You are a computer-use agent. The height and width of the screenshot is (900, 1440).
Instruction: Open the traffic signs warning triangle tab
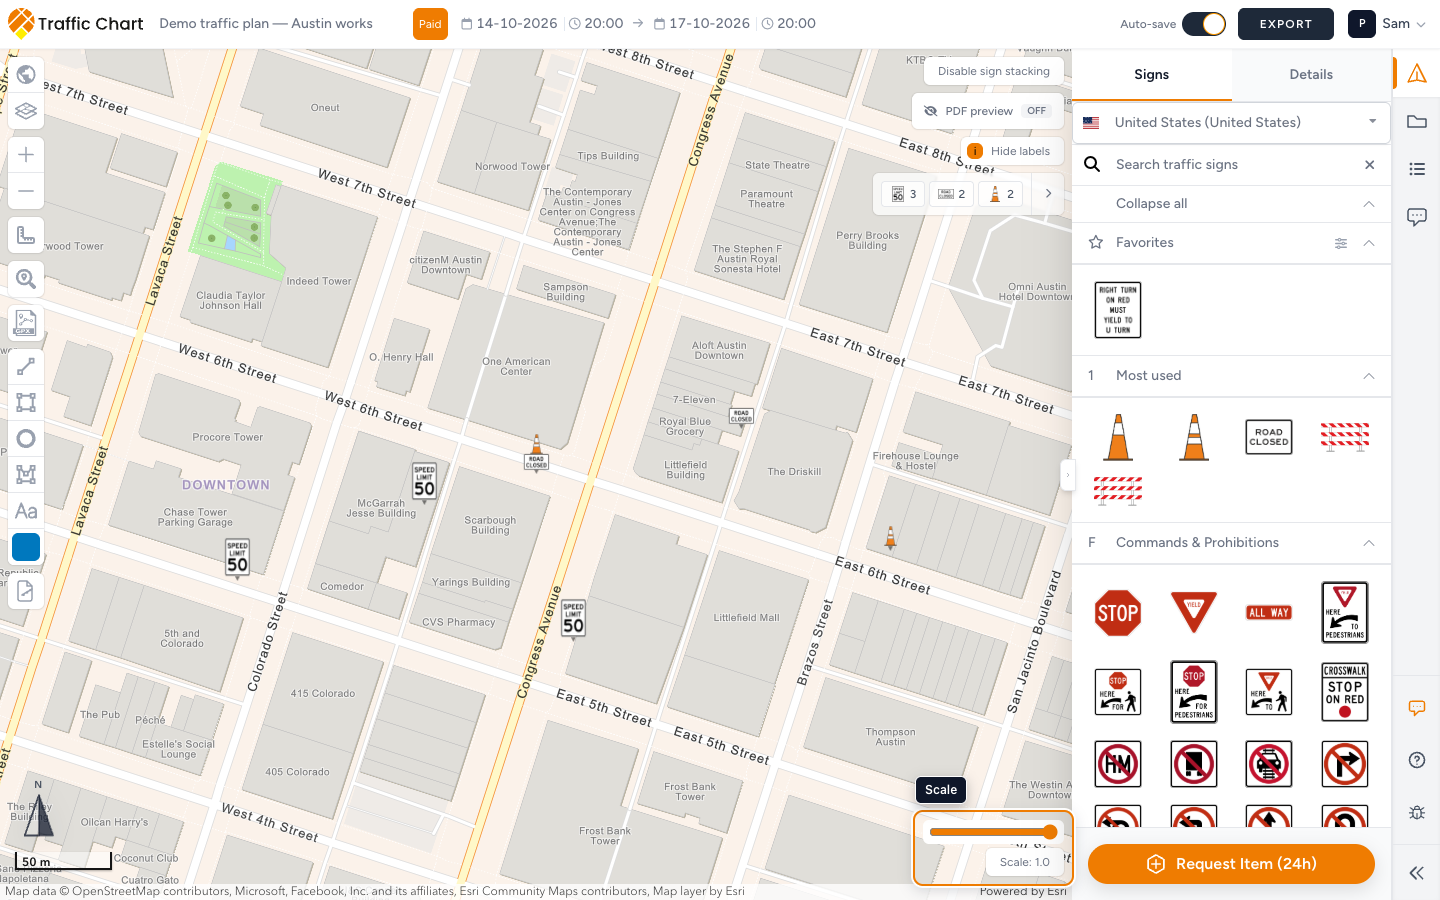click(x=1417, y=73)
